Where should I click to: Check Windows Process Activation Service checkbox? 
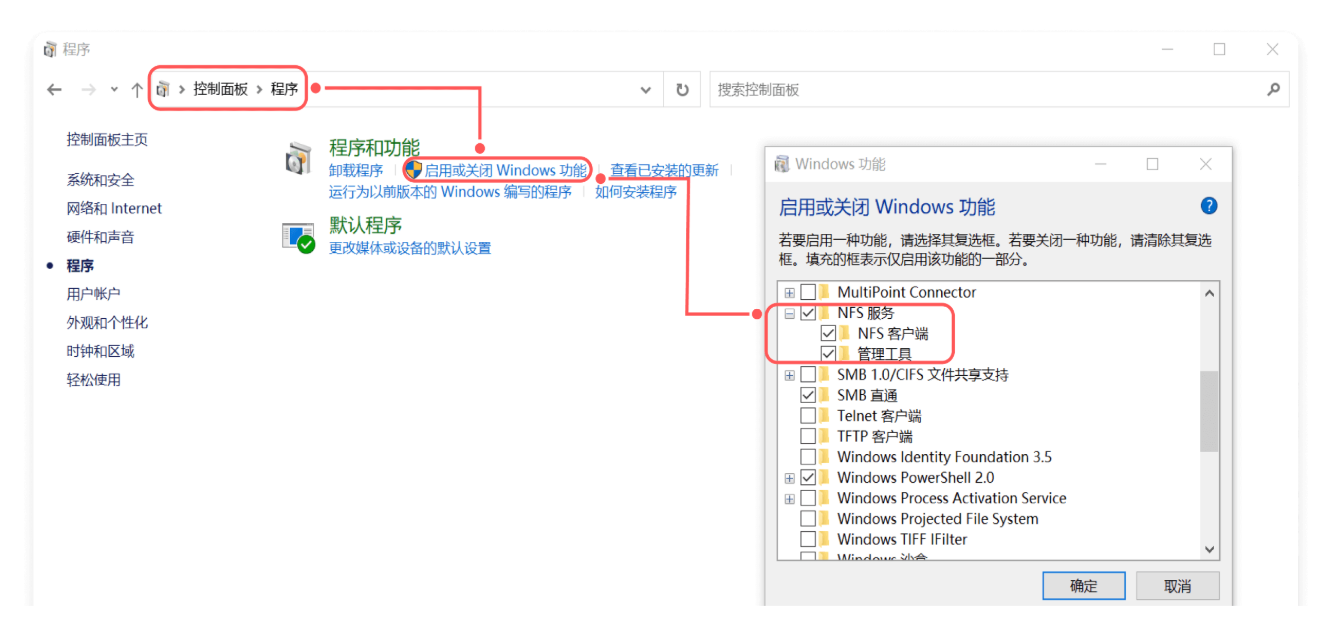[808, 498]
